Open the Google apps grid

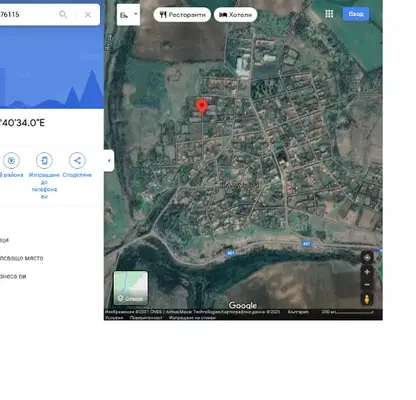tap(329, 14)
